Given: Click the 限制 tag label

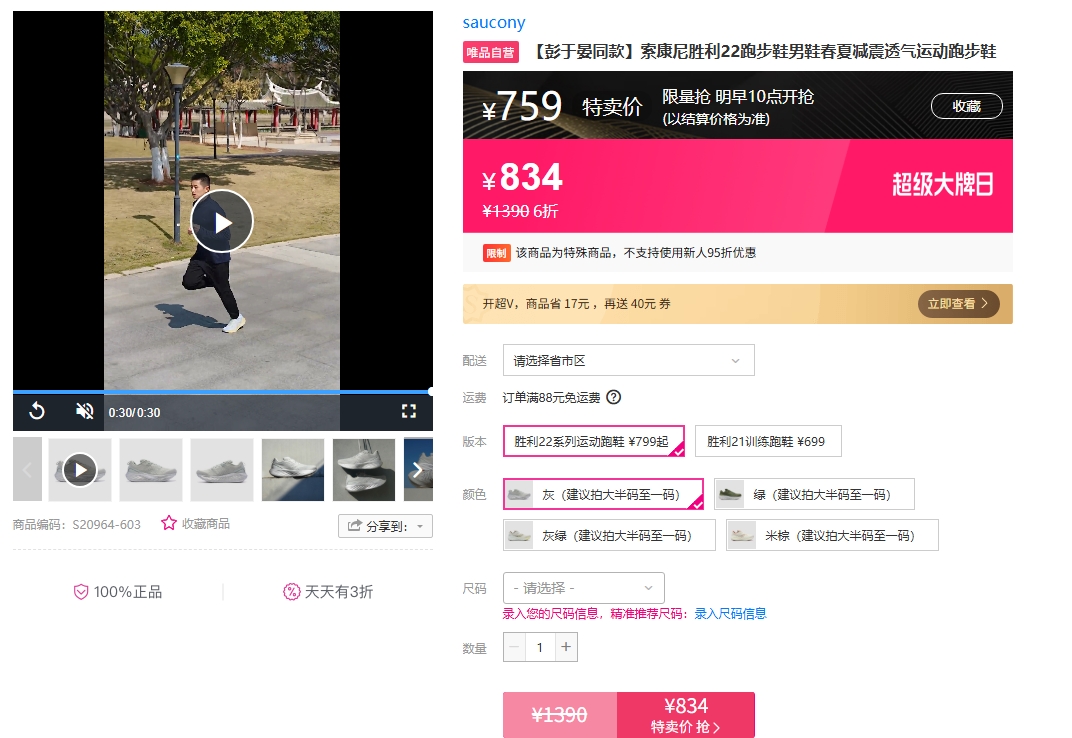Looking at the screenshot, I should [496, 253].
